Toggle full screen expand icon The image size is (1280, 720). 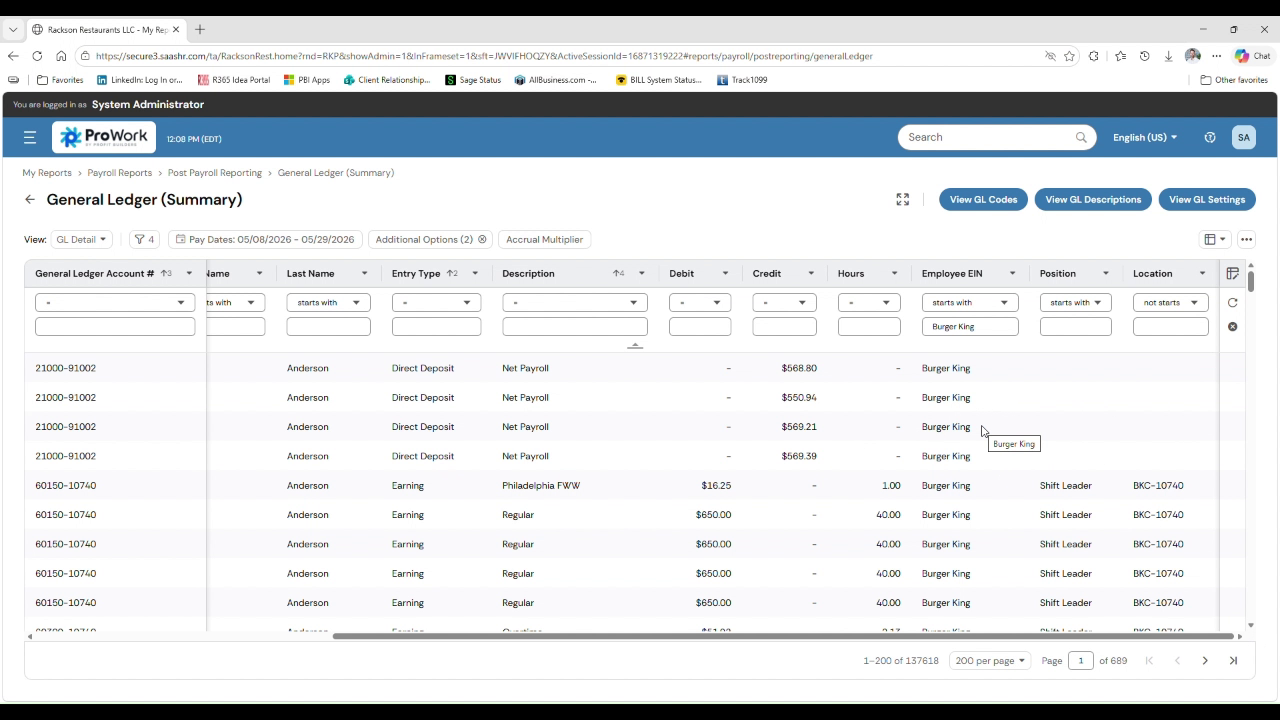[902, 200]
